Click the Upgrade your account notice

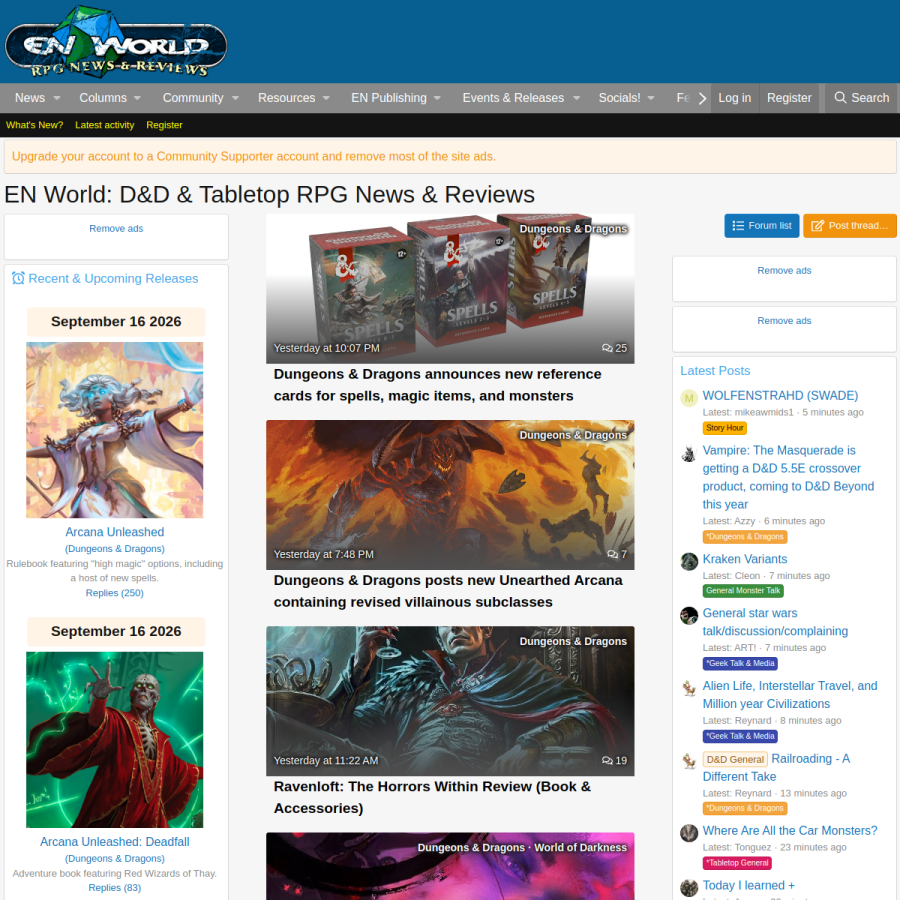coord(254,156)
